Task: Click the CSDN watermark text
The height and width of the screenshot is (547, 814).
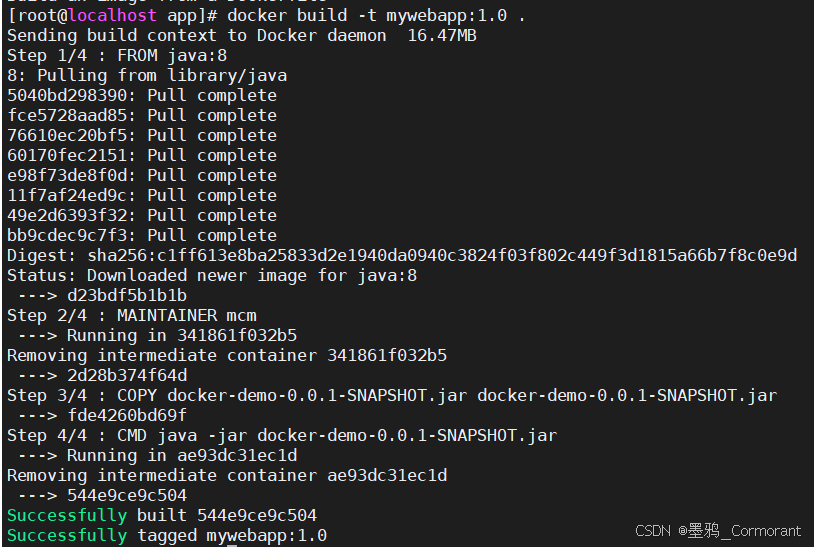Action: tap(718, 531)
